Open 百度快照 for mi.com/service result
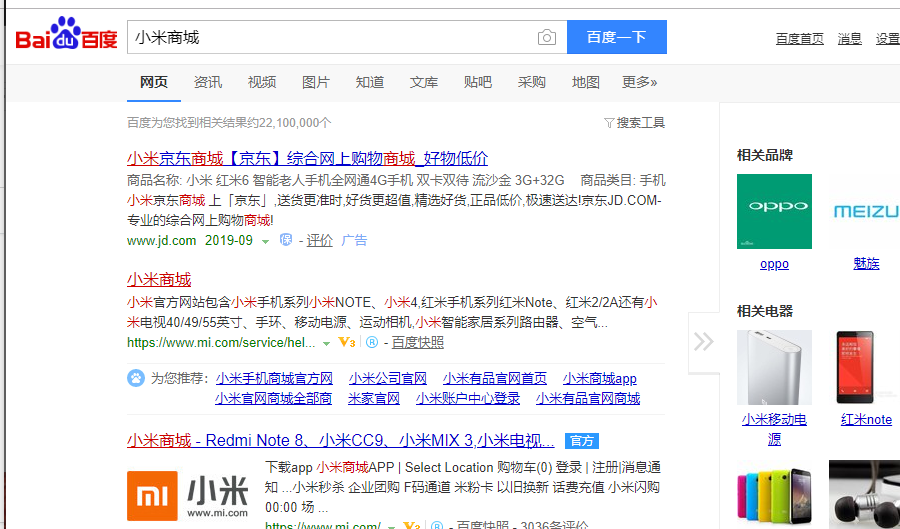This screenshot has width=900, height=529. (x=417, y=343)
